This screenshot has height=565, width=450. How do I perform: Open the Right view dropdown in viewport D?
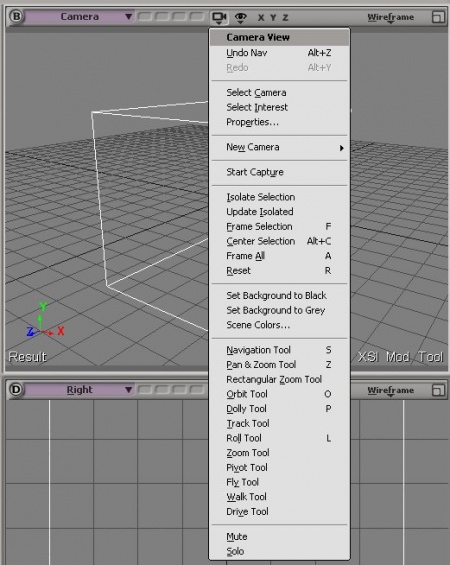tap(80, 390)
